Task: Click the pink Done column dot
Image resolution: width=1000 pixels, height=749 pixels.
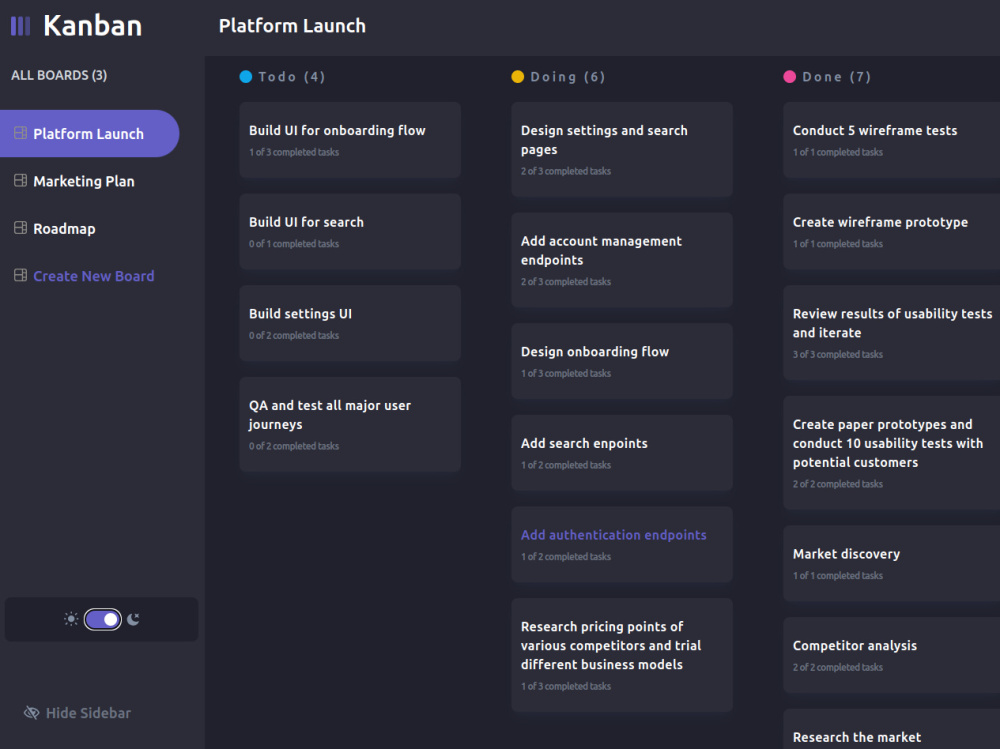Action: (x=790, y=77)
